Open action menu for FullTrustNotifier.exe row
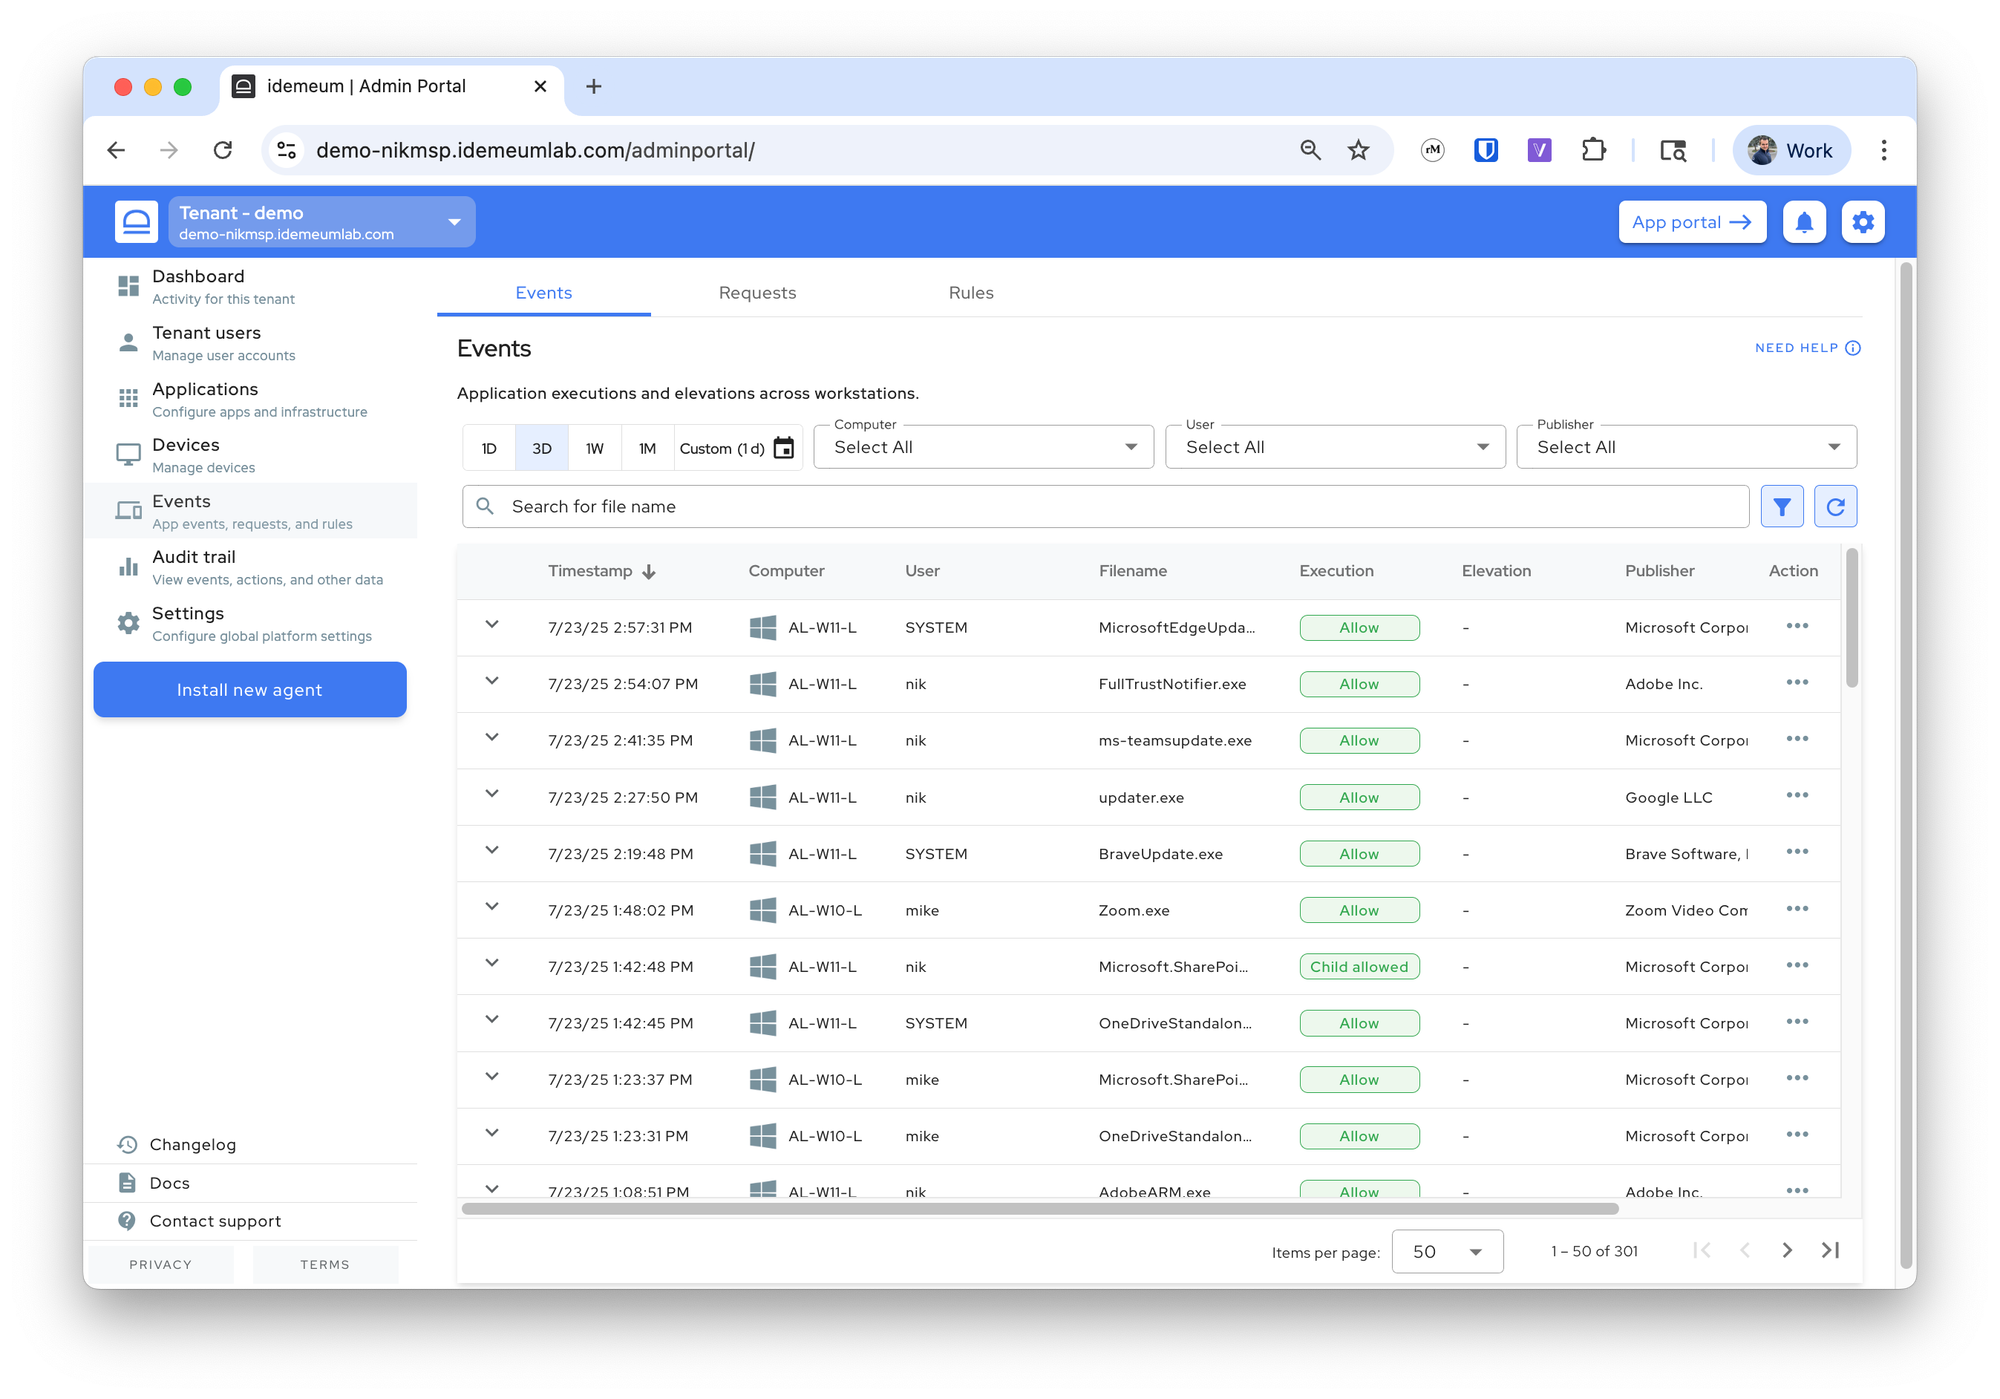This screenshot has width=2000, height=1399. point(1797,683)
